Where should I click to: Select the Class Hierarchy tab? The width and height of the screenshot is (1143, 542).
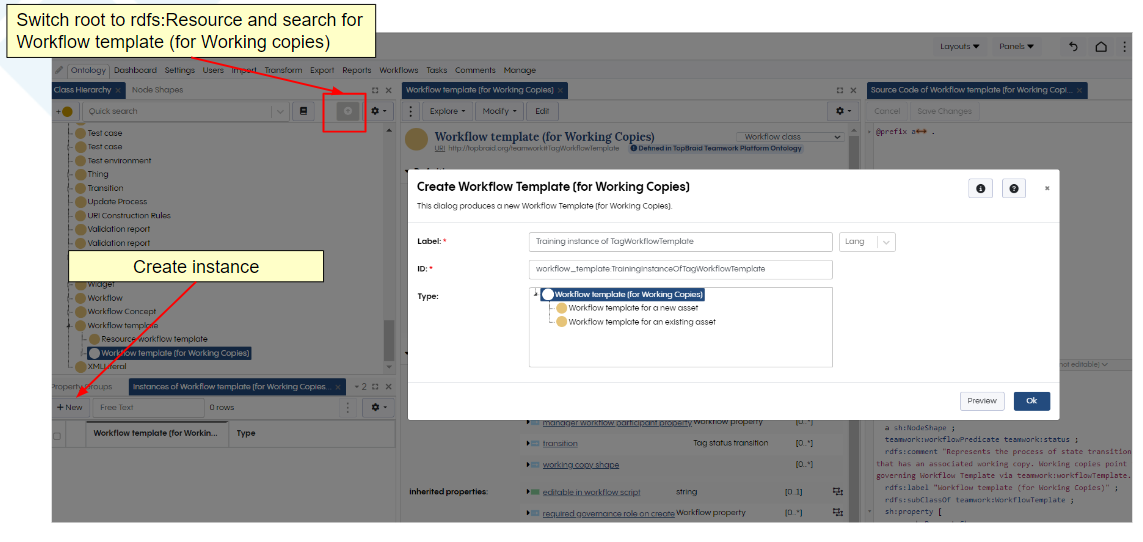[82, 90]
